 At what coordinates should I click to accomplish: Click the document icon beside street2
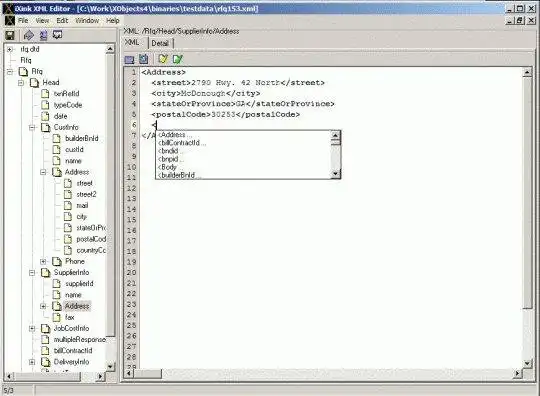point(68,194)
